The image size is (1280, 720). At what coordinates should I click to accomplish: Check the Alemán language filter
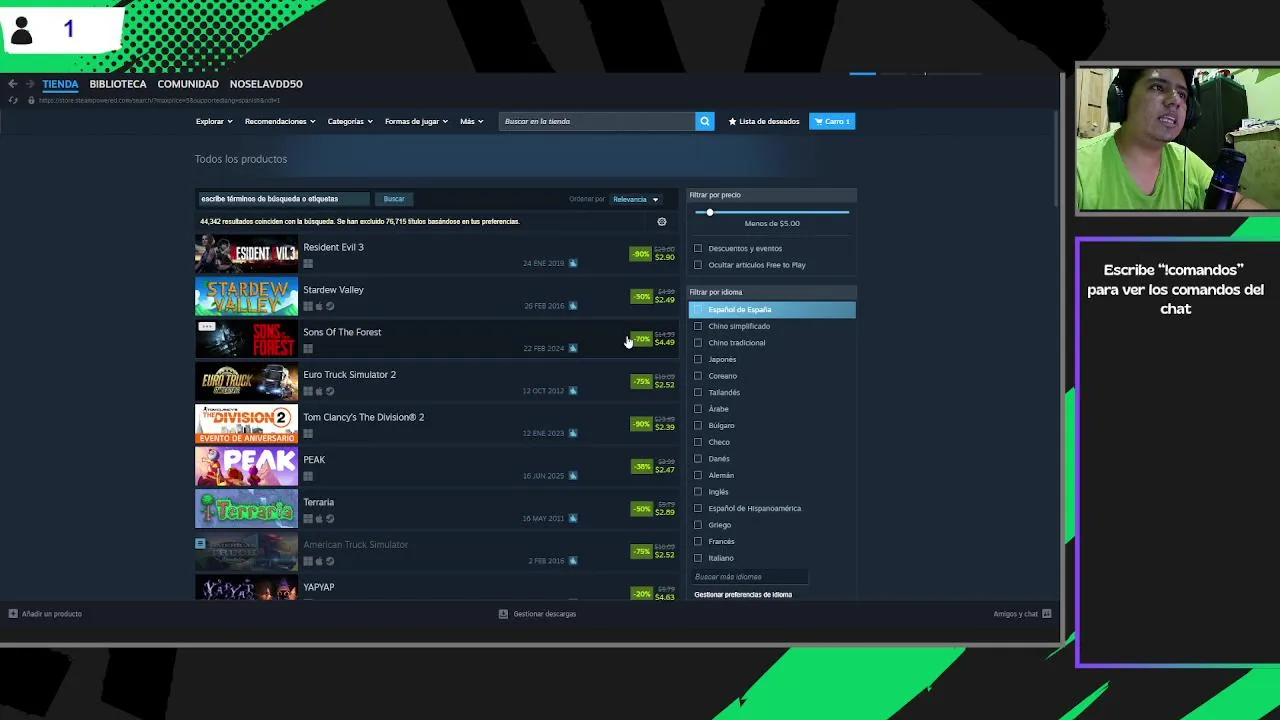[x=698, y=475]
